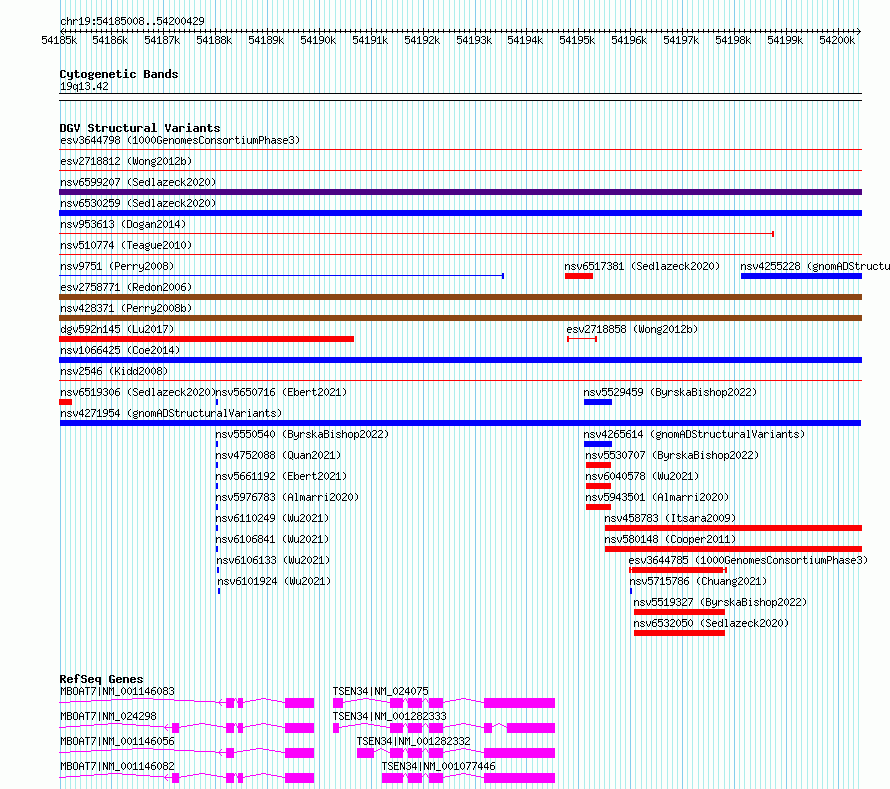This screenshot has width=890, height=789.
Task: Select the nsv6517381 (Sedlazeck2020) red bar
Action: click(x=579, y=276)
